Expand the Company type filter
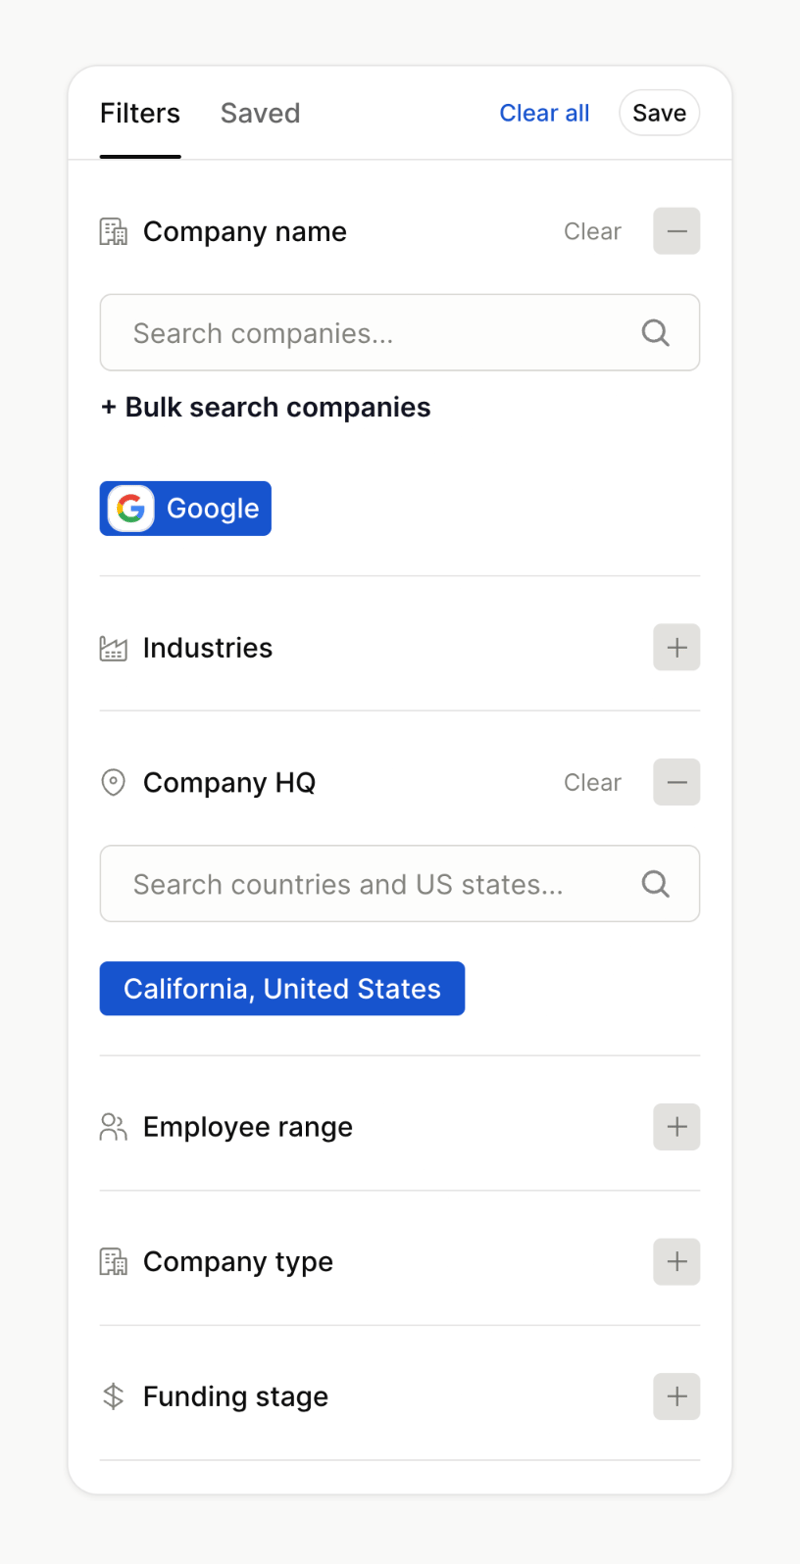Screen dimensions: 800x1564 (676, 1261)
